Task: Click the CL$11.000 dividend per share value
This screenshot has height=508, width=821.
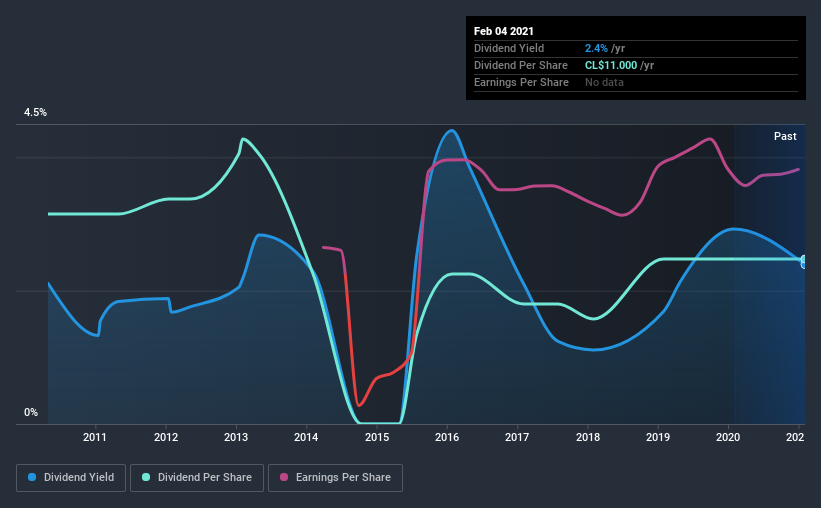Action: tap(611, 65)
